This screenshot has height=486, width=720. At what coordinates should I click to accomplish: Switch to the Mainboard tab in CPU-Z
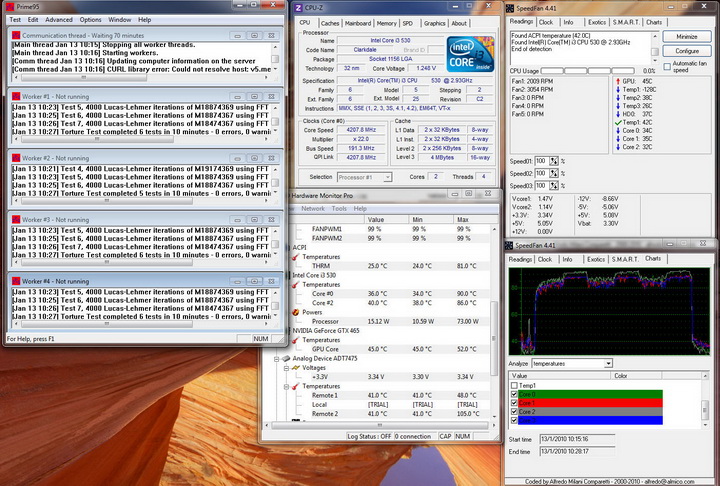[358, 23]
